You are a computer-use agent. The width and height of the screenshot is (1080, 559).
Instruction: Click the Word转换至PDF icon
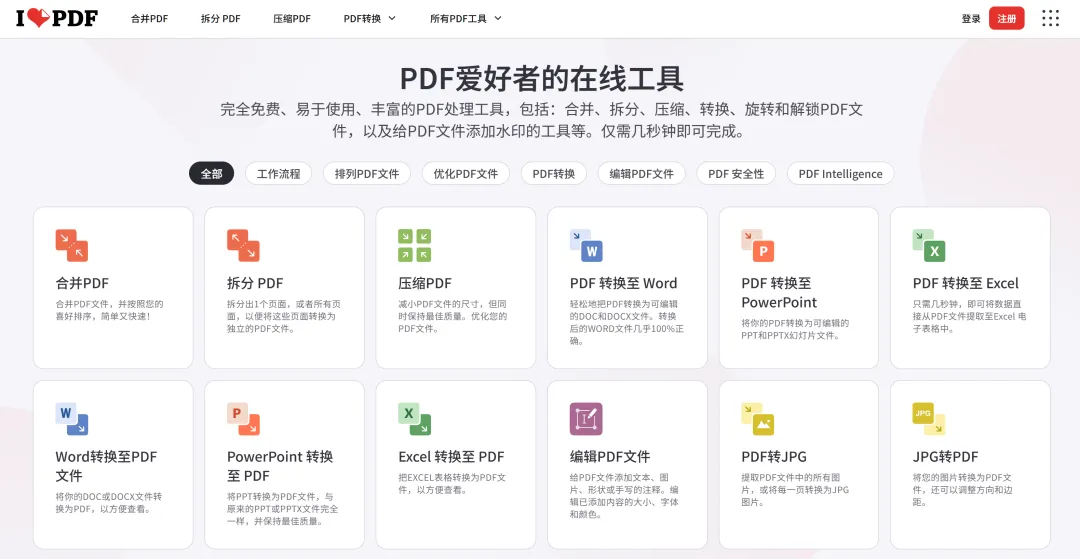click(72, 419)
